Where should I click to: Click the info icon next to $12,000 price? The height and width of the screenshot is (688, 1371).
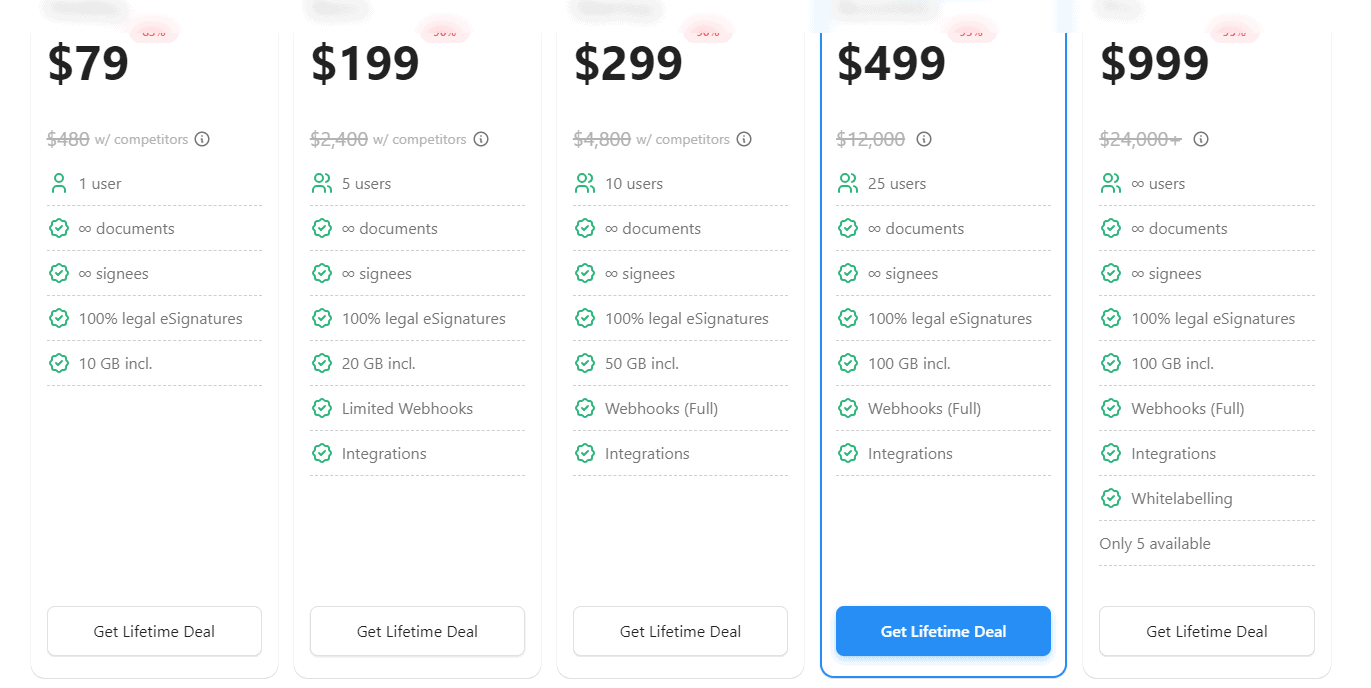[924, 139]
